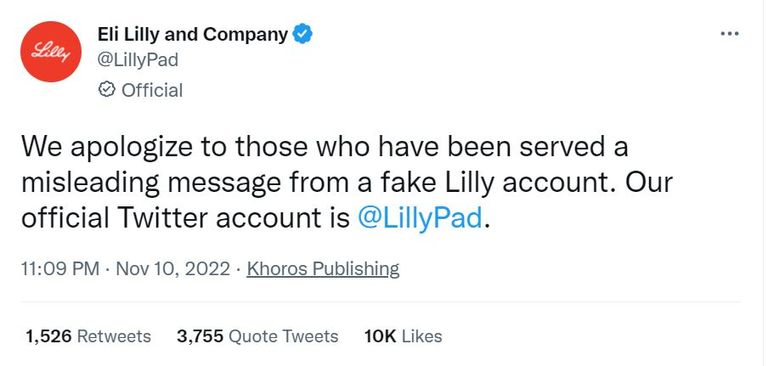
Task: Open the three-dot more options menu
Action: coord(729,34)
